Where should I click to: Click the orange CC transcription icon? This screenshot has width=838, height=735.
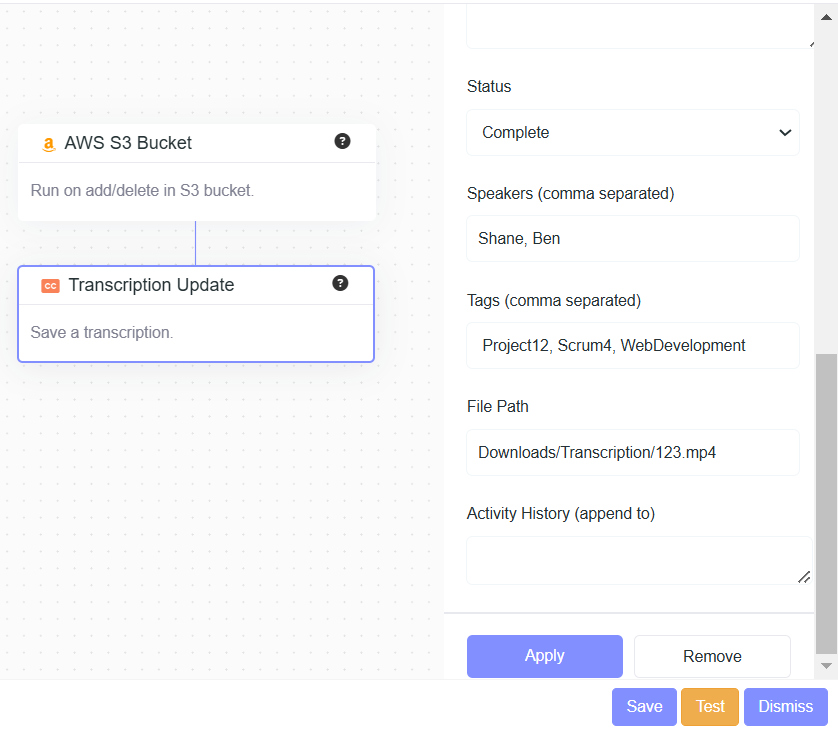coord(50,286)
